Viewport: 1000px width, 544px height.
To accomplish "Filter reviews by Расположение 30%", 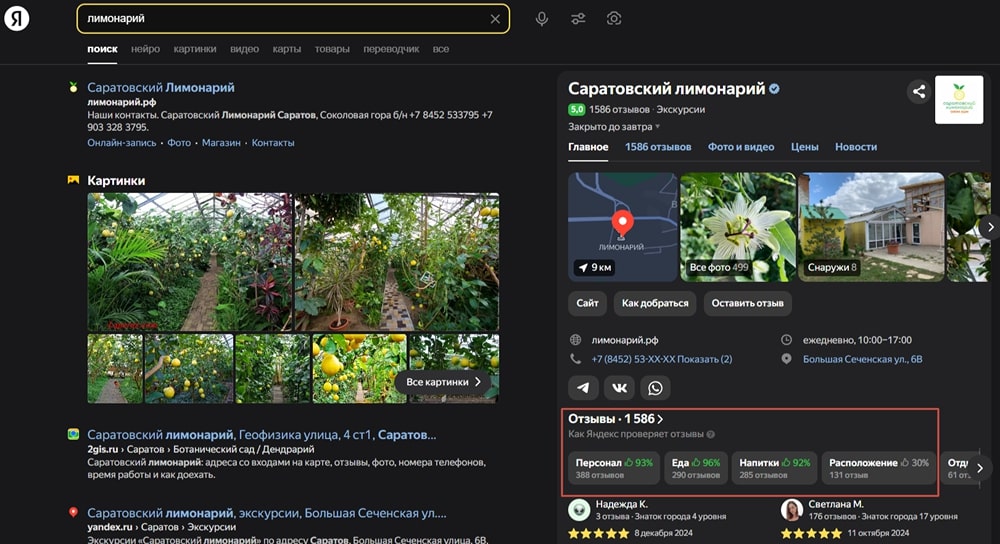I will click(879, 468).
